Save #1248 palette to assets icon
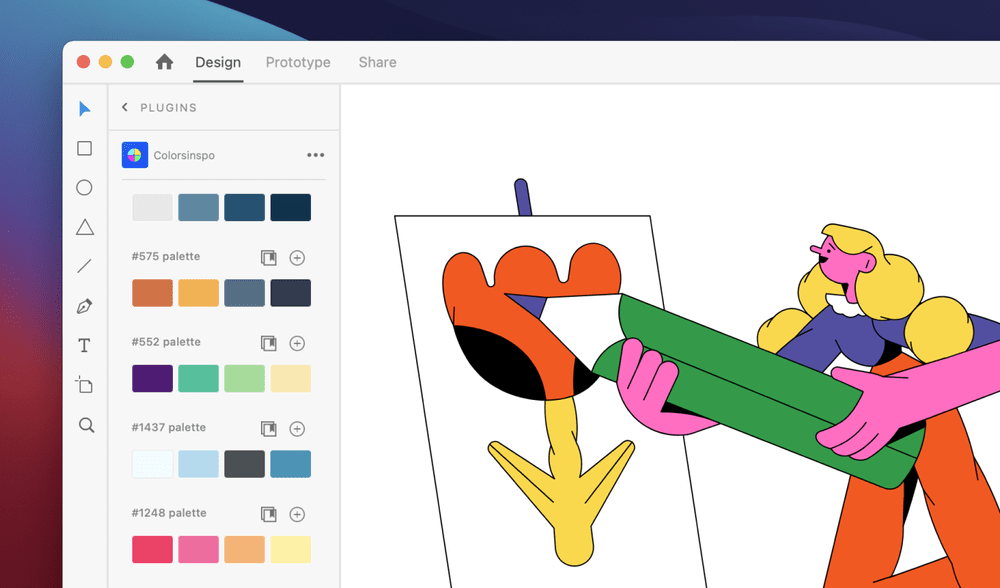Image resolution: width=1000 pixels, height=588 pixels. [268, 514]
